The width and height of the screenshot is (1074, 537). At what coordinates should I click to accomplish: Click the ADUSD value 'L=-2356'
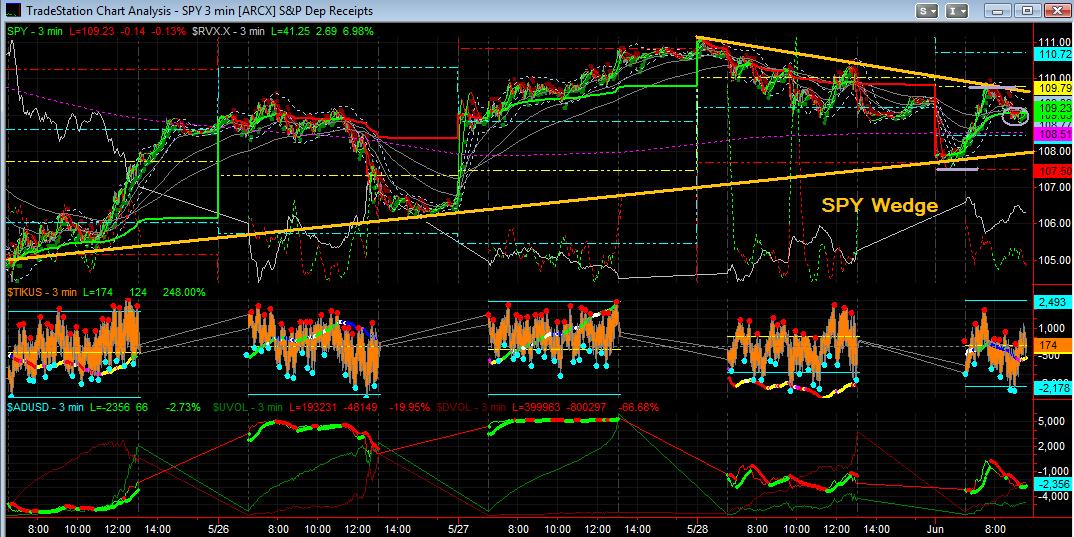click(108, 407)
